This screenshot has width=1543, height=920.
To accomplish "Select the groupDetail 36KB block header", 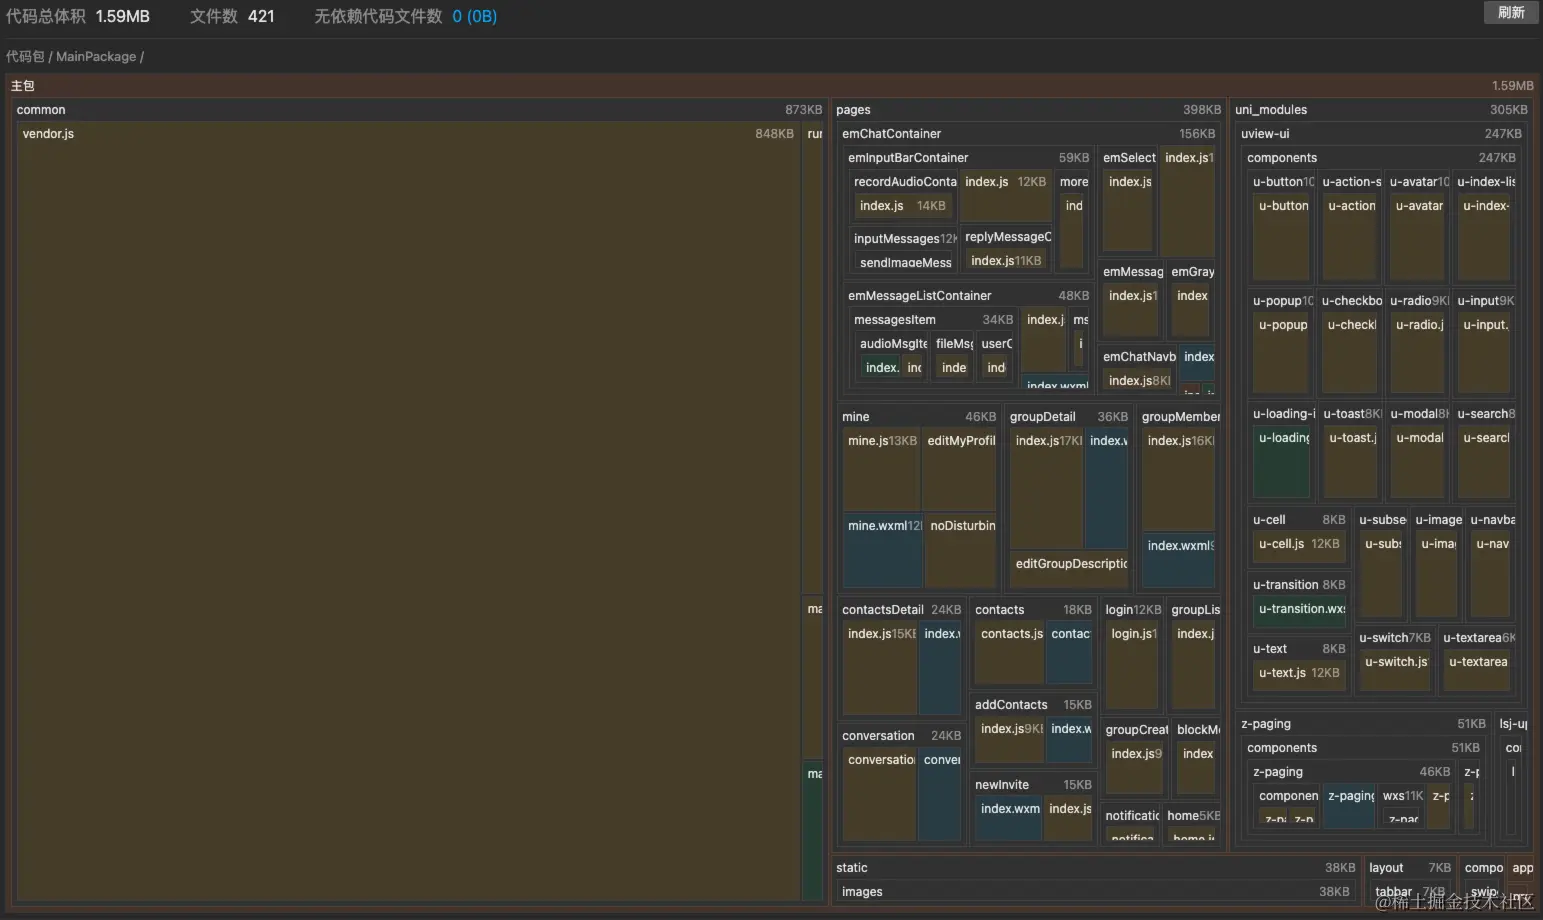I will [1068, 417].
